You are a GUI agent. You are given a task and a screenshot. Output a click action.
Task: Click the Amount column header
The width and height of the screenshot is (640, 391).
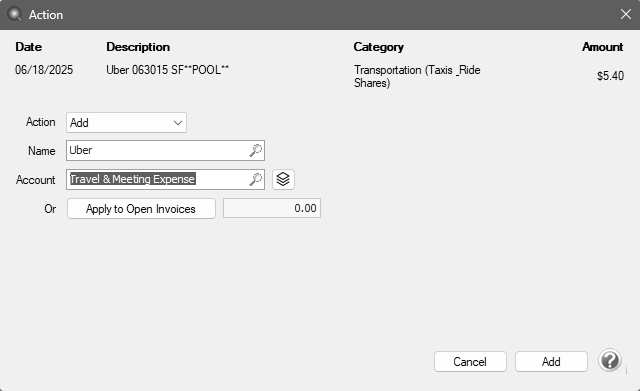tap(602, 47)
